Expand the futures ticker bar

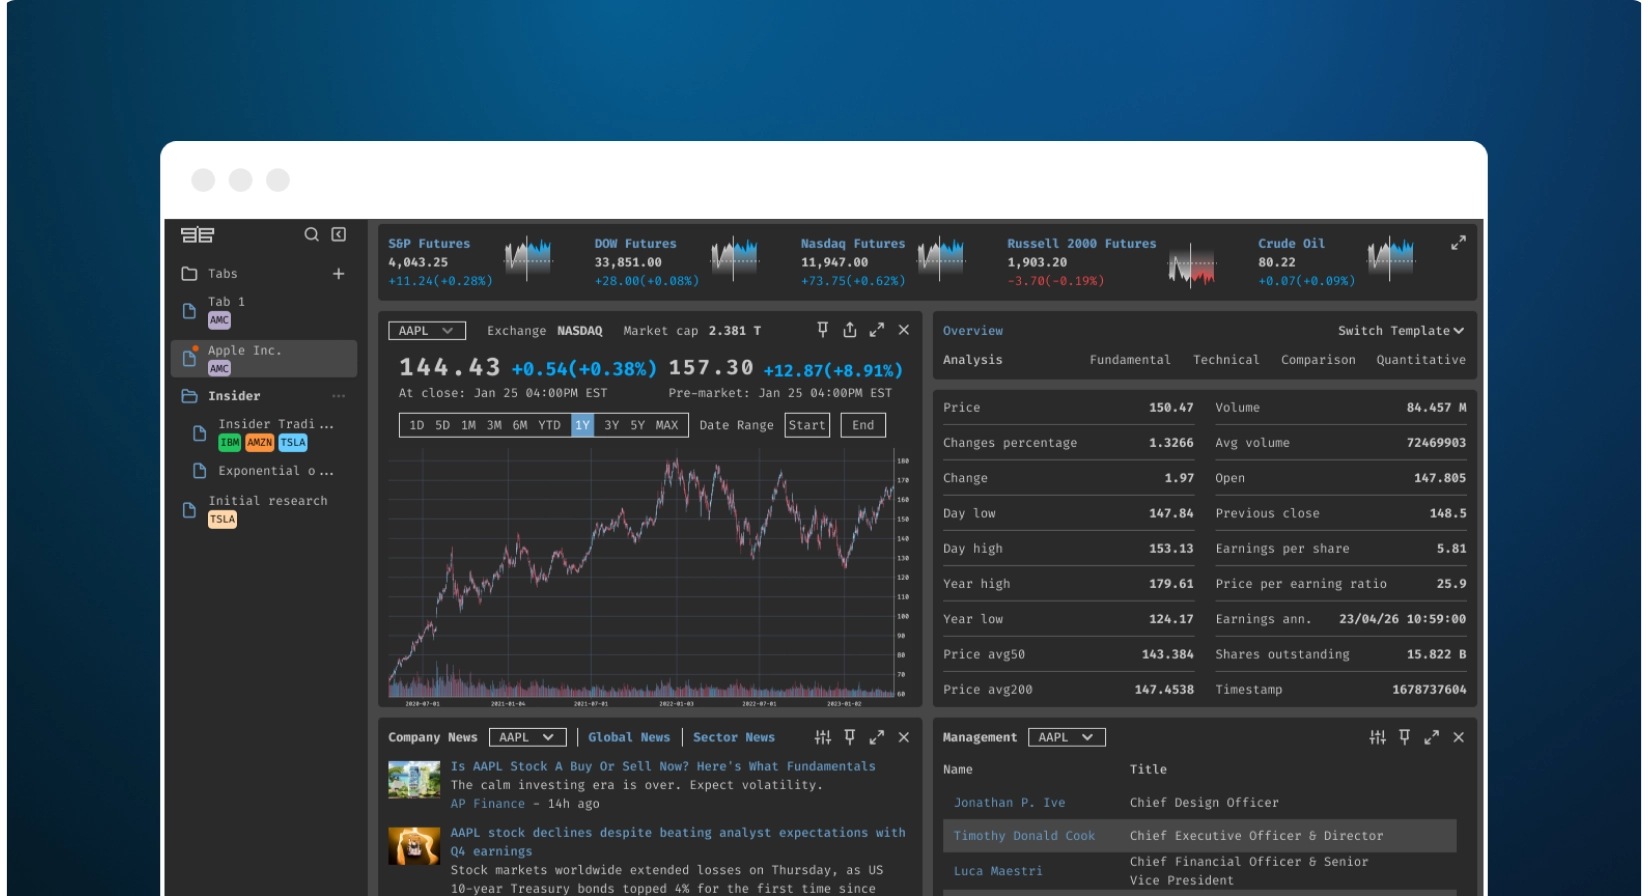click(x=1458, y=243)
